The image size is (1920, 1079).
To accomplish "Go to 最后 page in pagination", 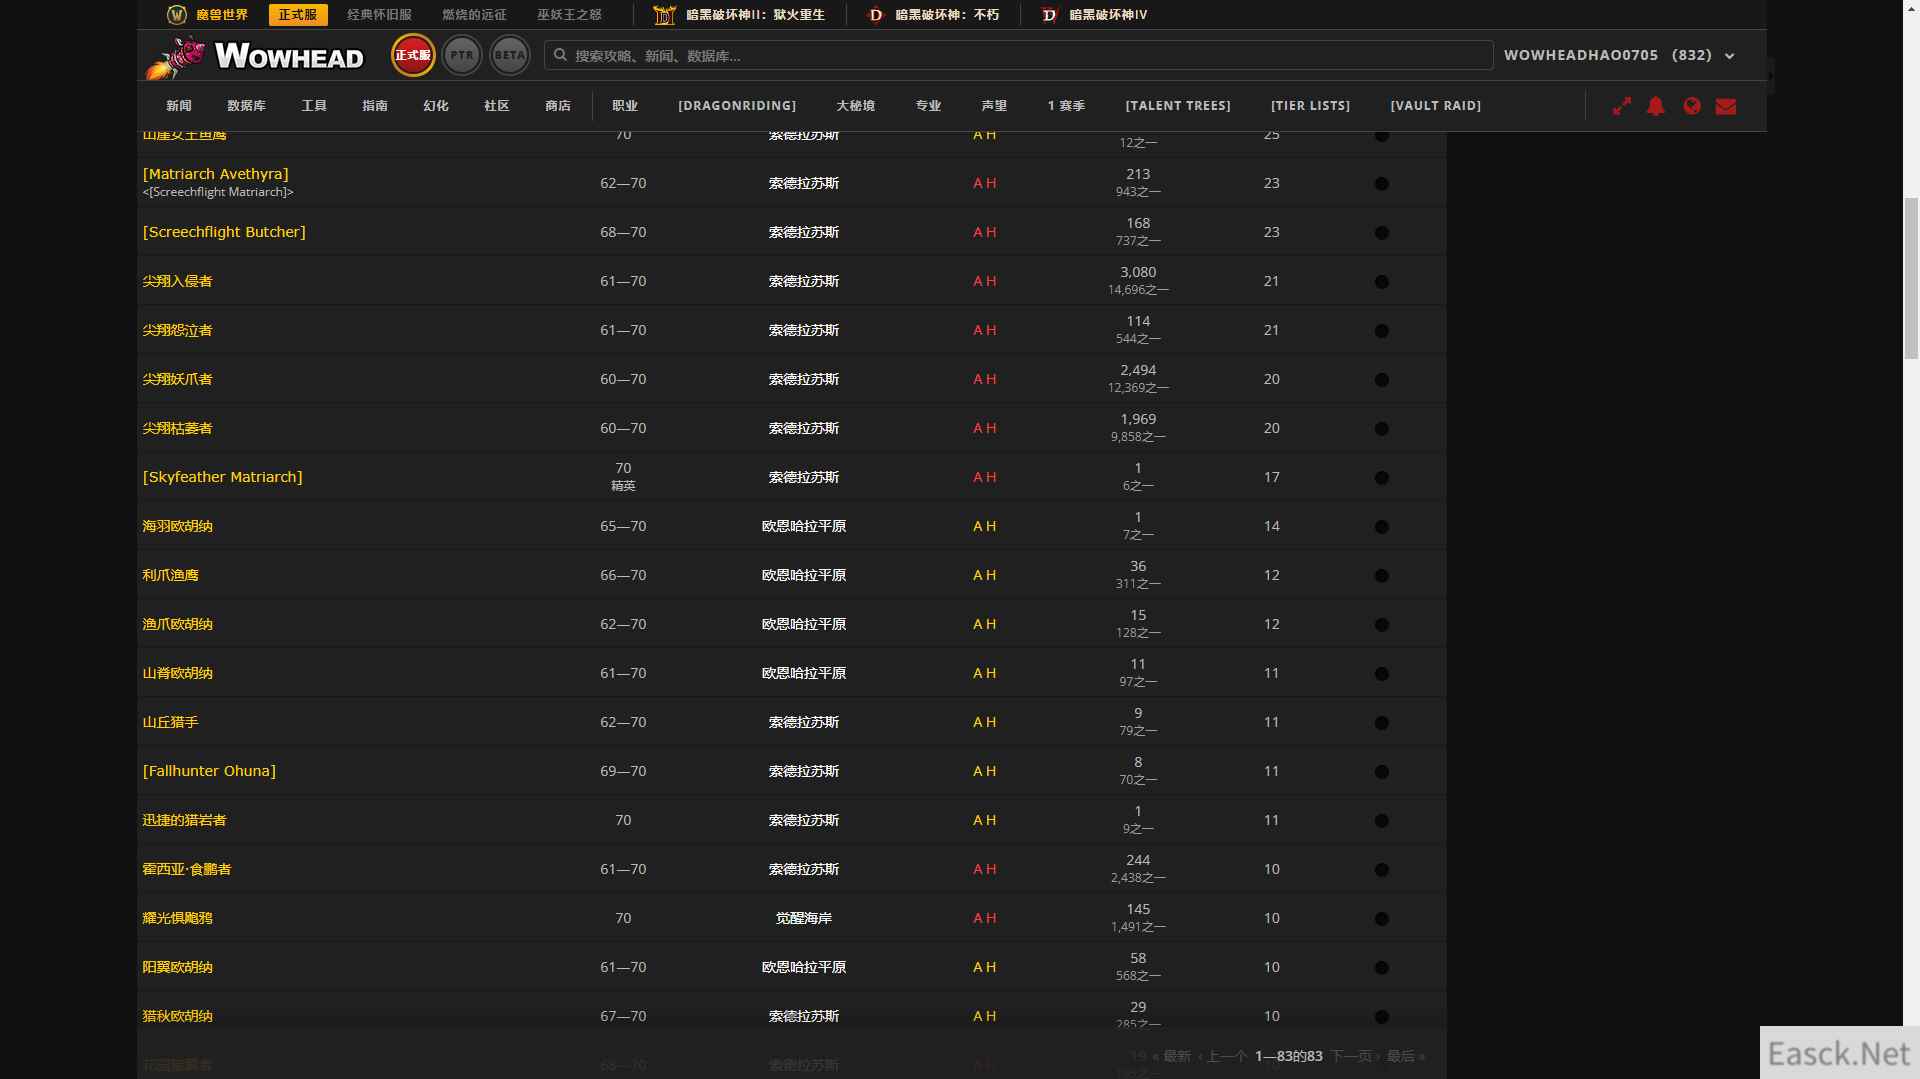I will click(x=1405, y=1056).
